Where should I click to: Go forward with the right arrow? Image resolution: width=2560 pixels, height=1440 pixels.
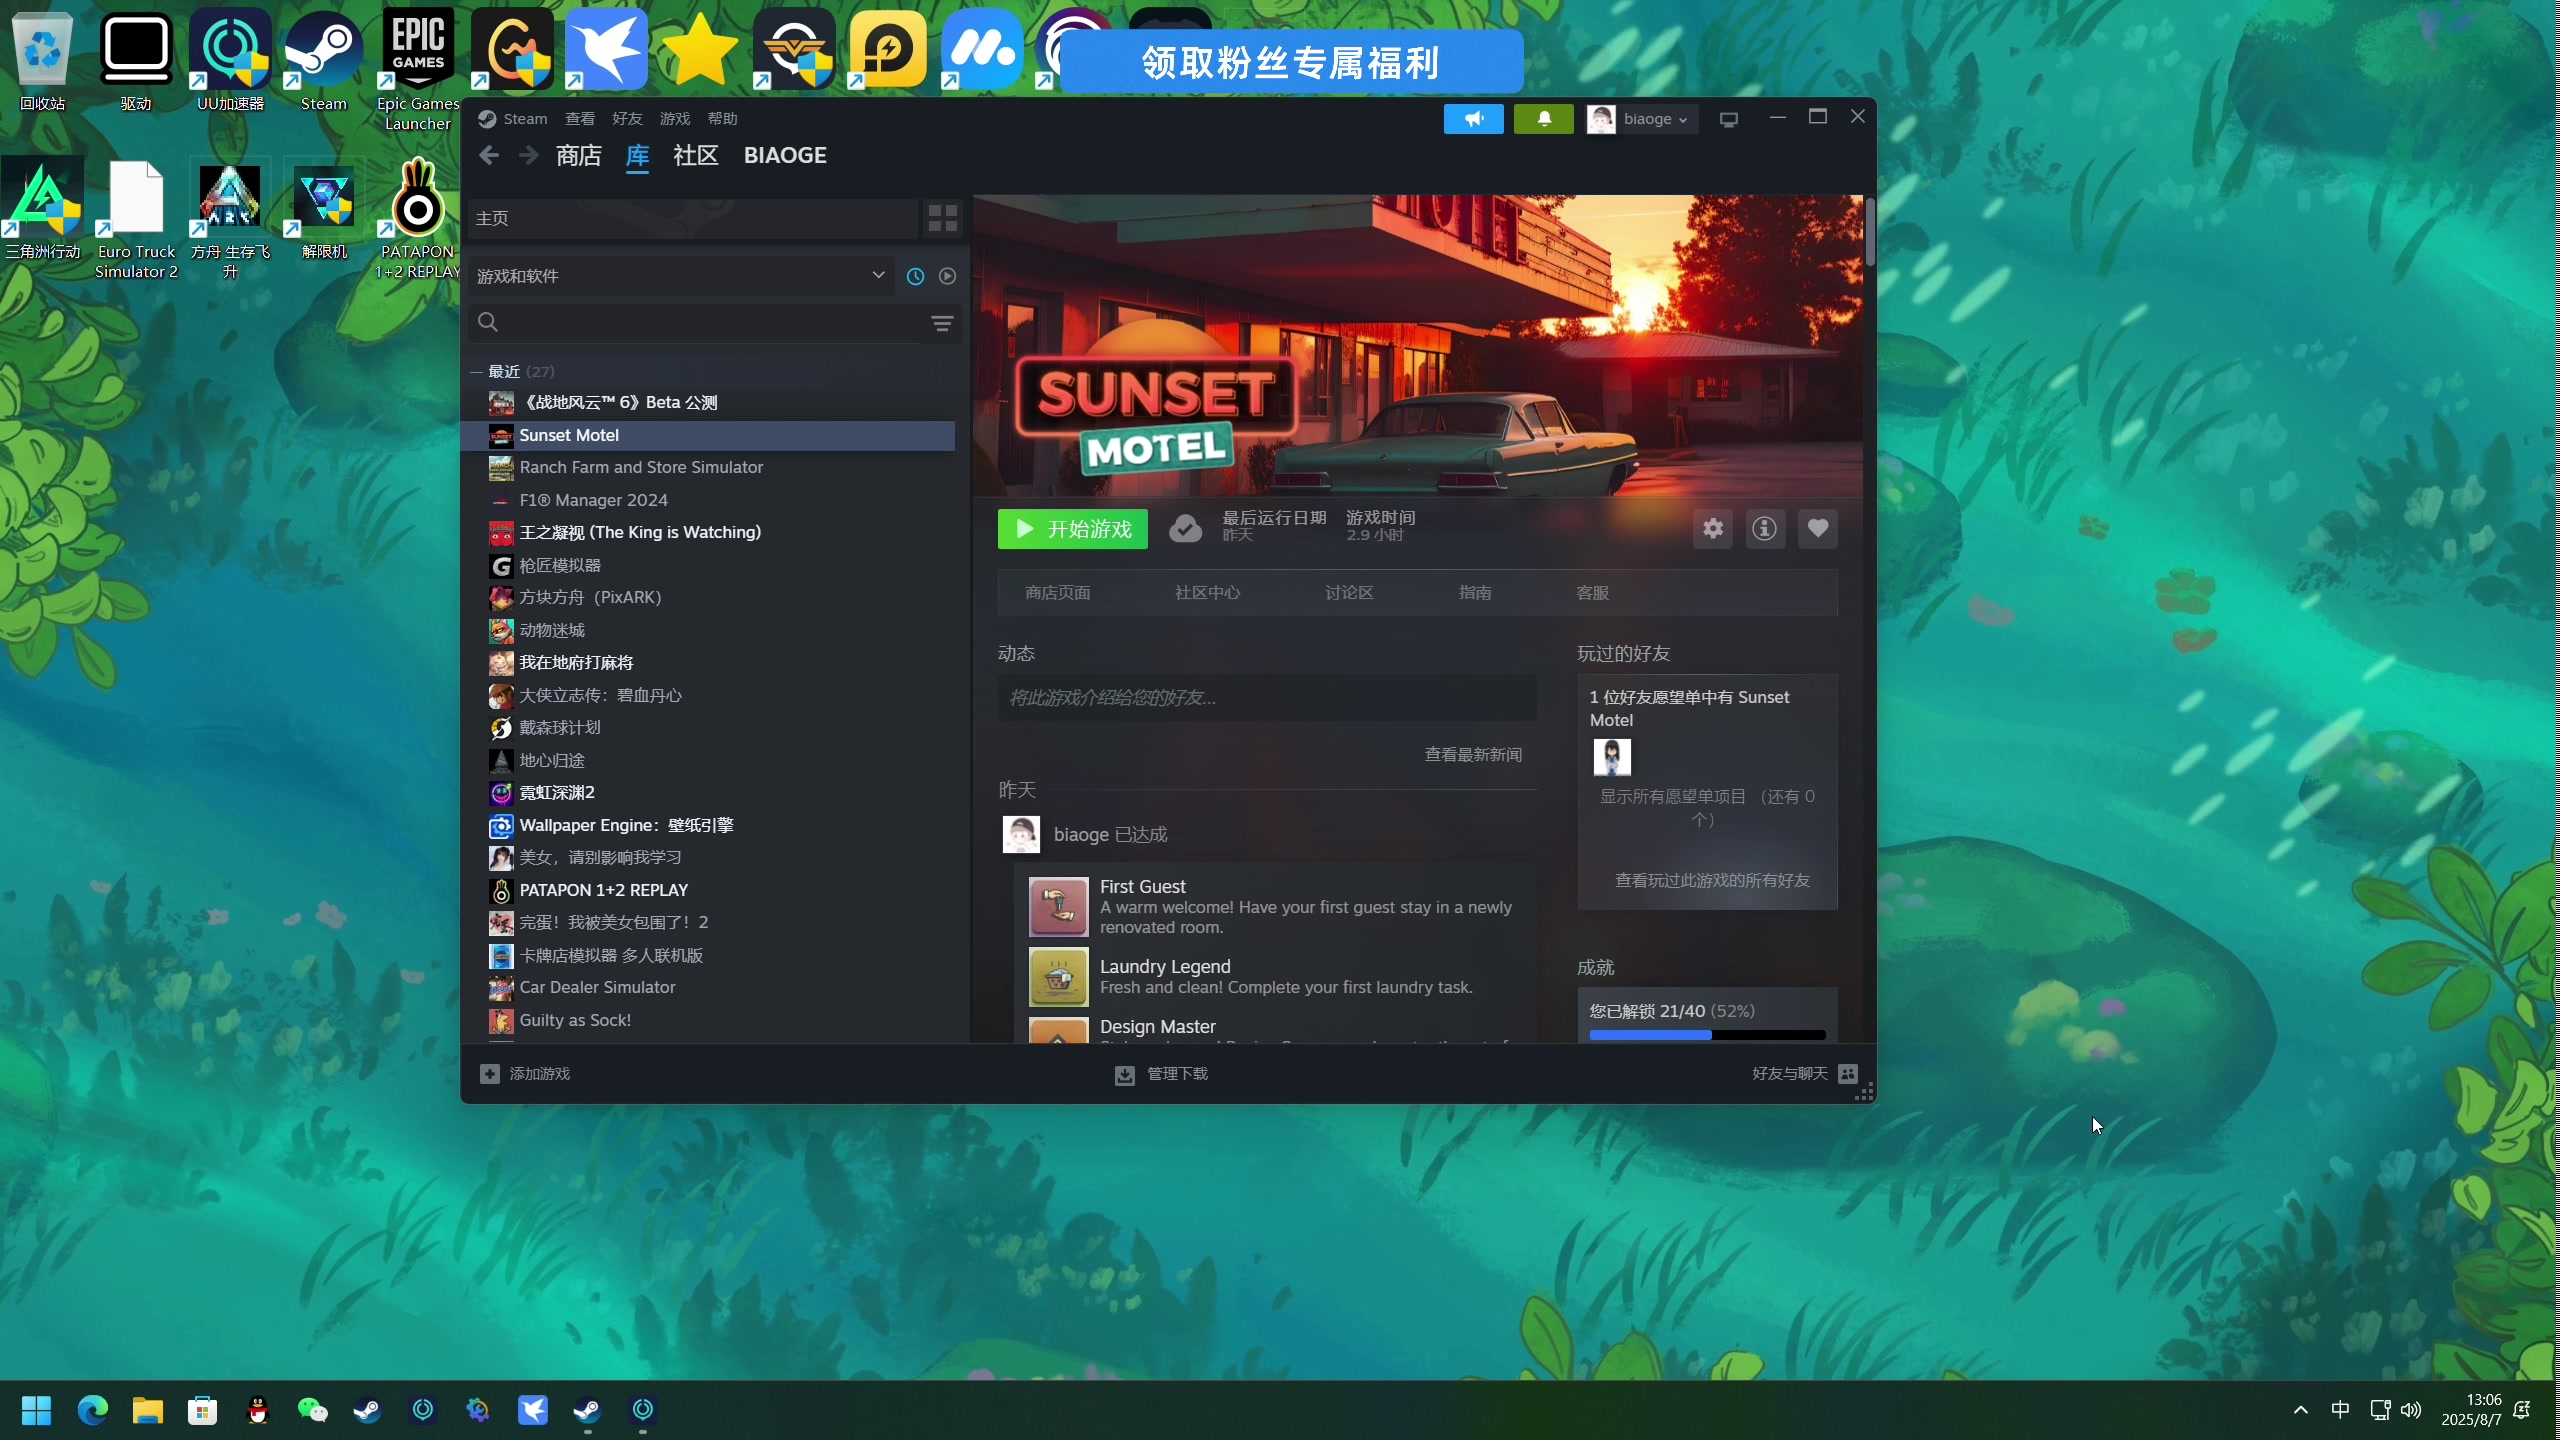click(x=529, y=155)
